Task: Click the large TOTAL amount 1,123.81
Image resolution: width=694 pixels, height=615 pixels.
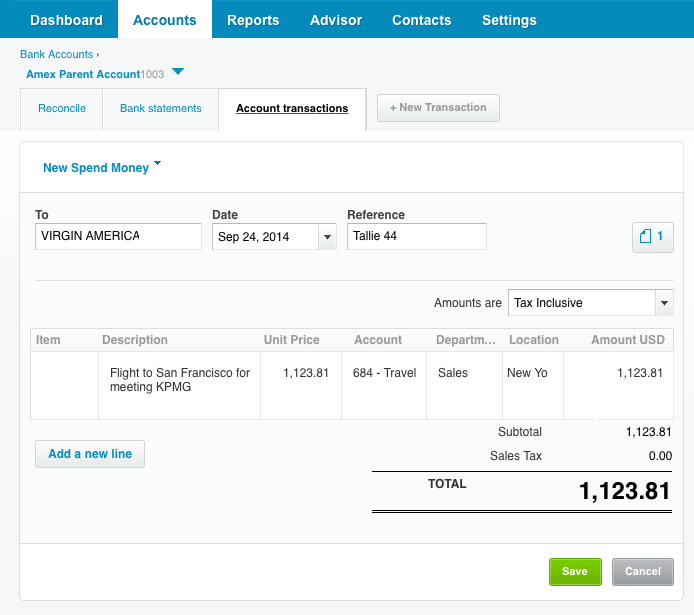Action: (625, 491)
